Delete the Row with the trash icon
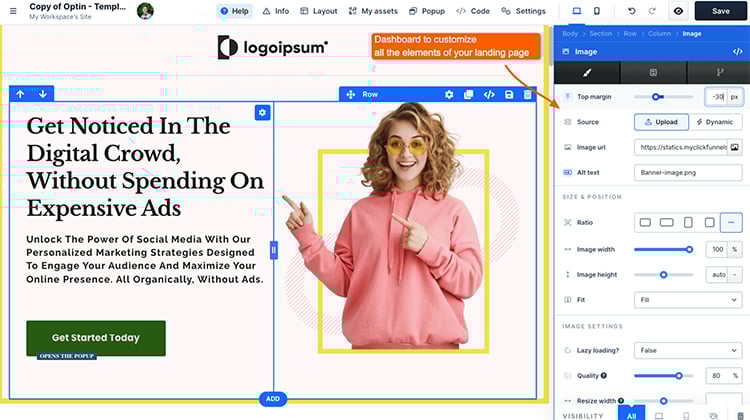The height and width of the screenshot is (420, 750). click(x=528, y=94)
